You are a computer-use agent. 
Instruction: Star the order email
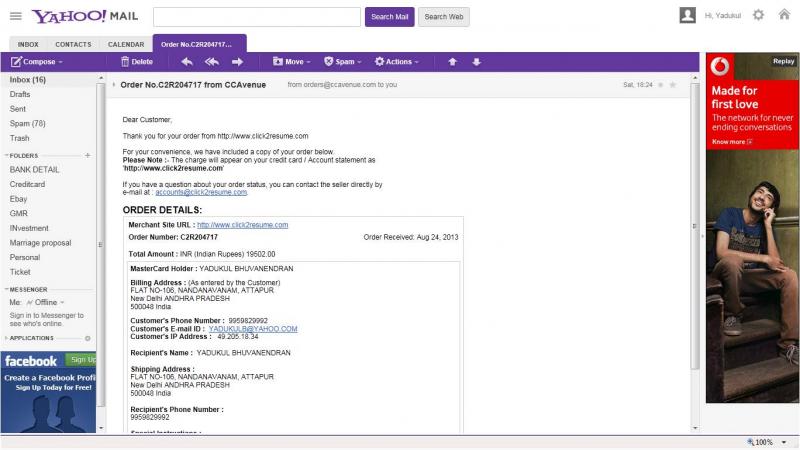pos(672,85)
